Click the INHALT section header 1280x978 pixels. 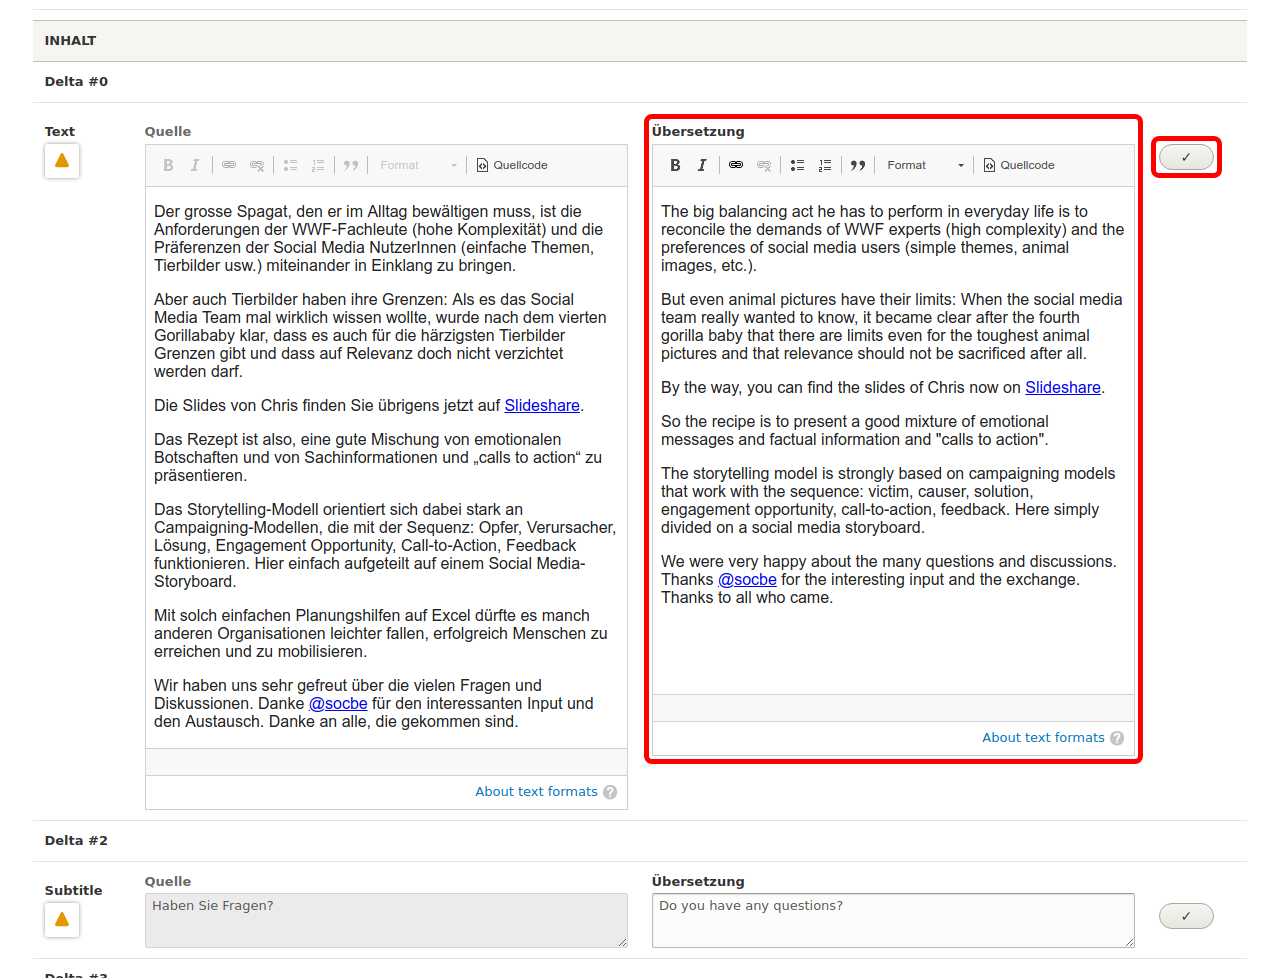(x=640, y=41)
